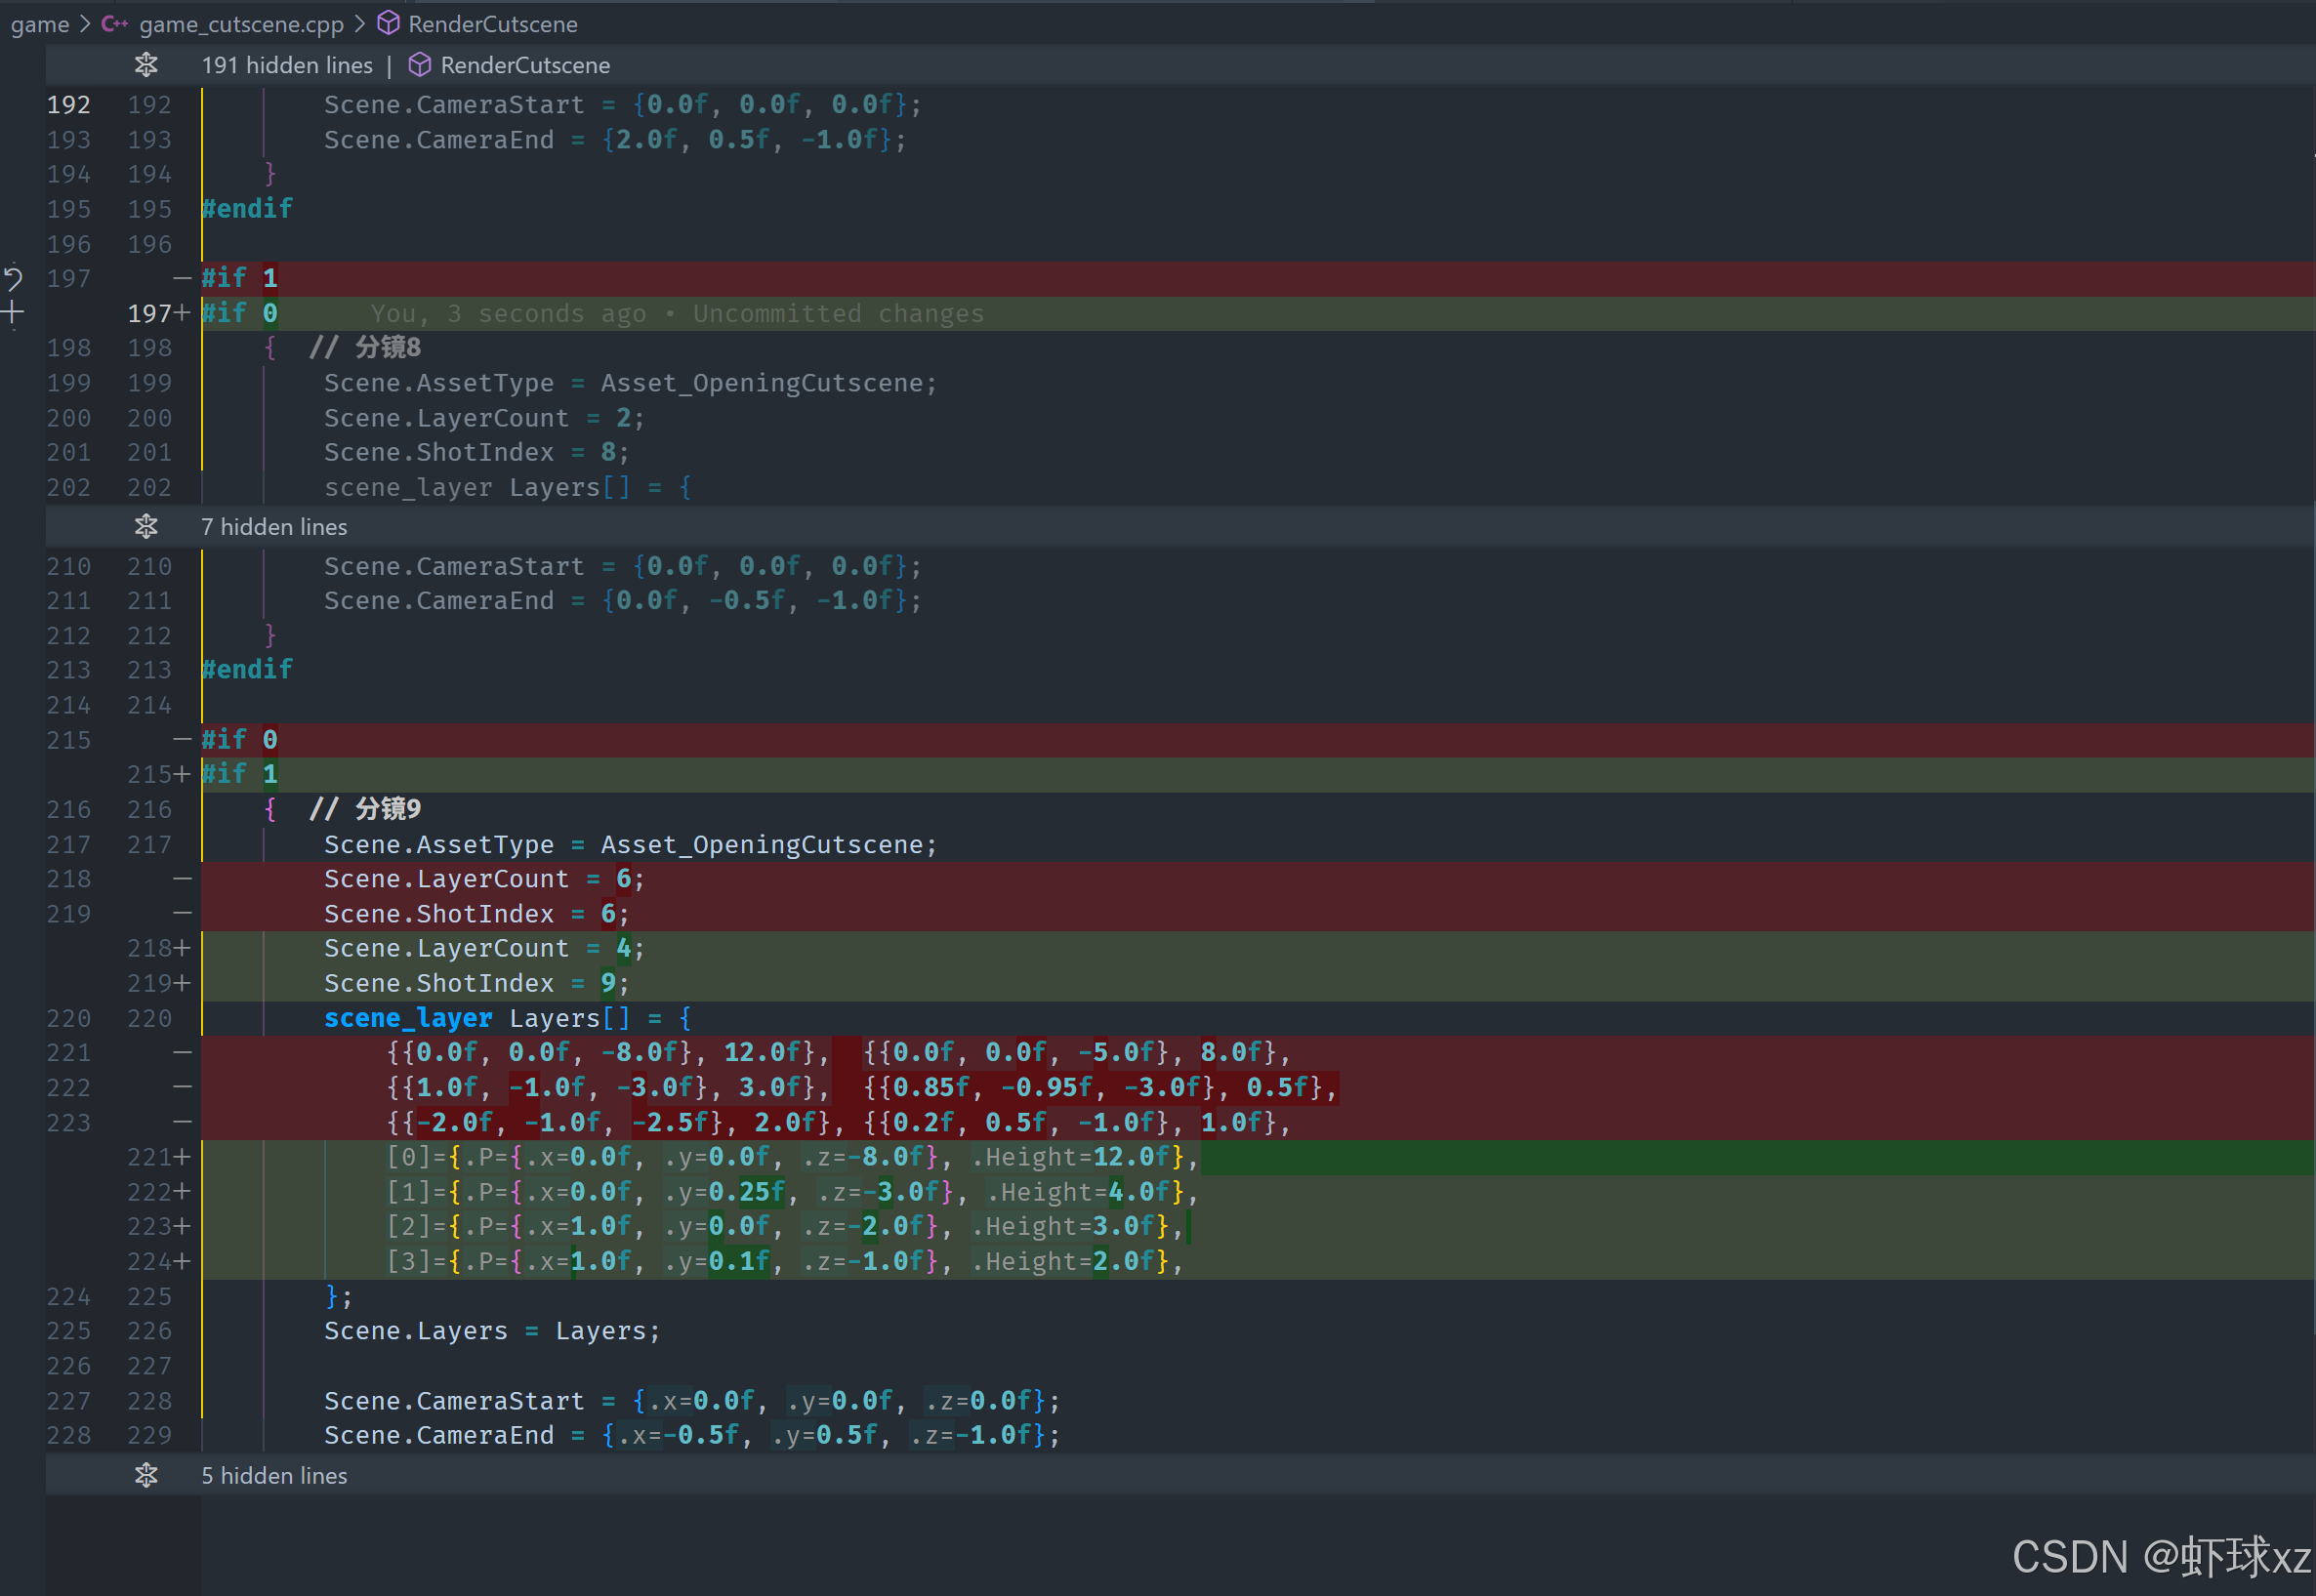Click the revert change arrow beside line 197

(13, 277)
